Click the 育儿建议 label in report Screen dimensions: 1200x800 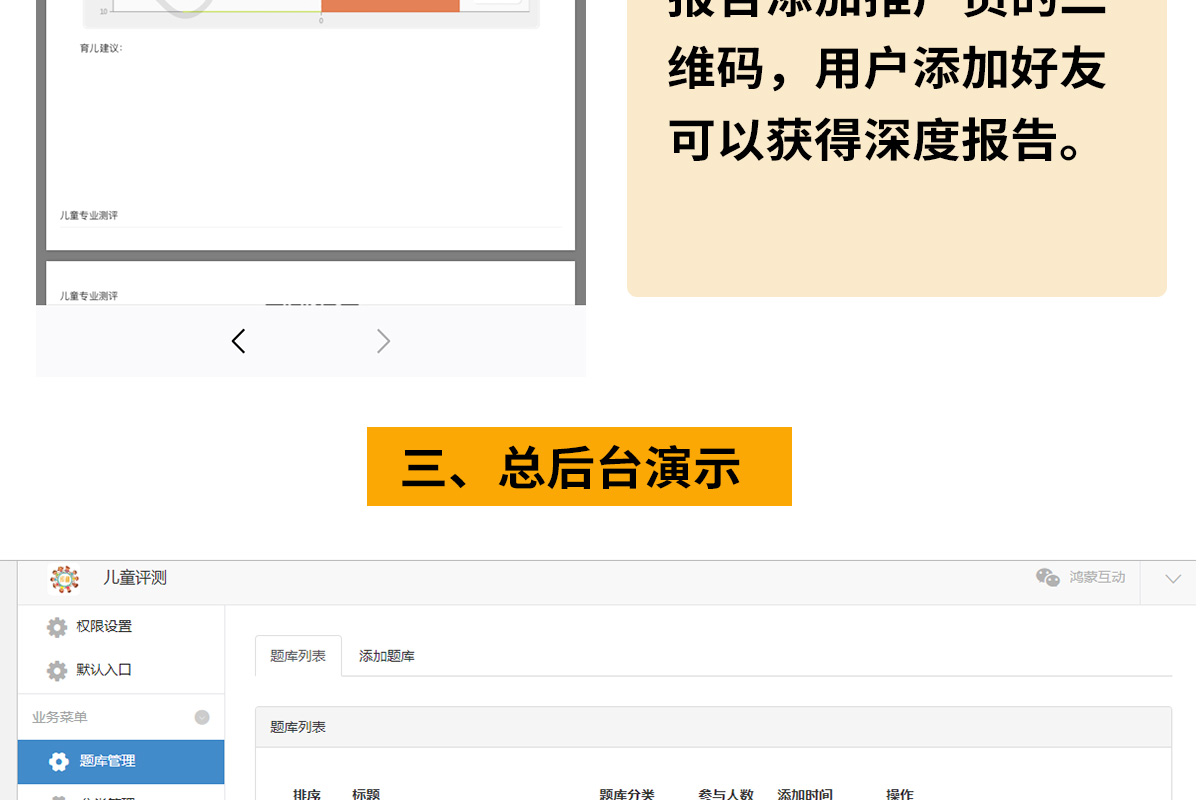pos(101,48)
